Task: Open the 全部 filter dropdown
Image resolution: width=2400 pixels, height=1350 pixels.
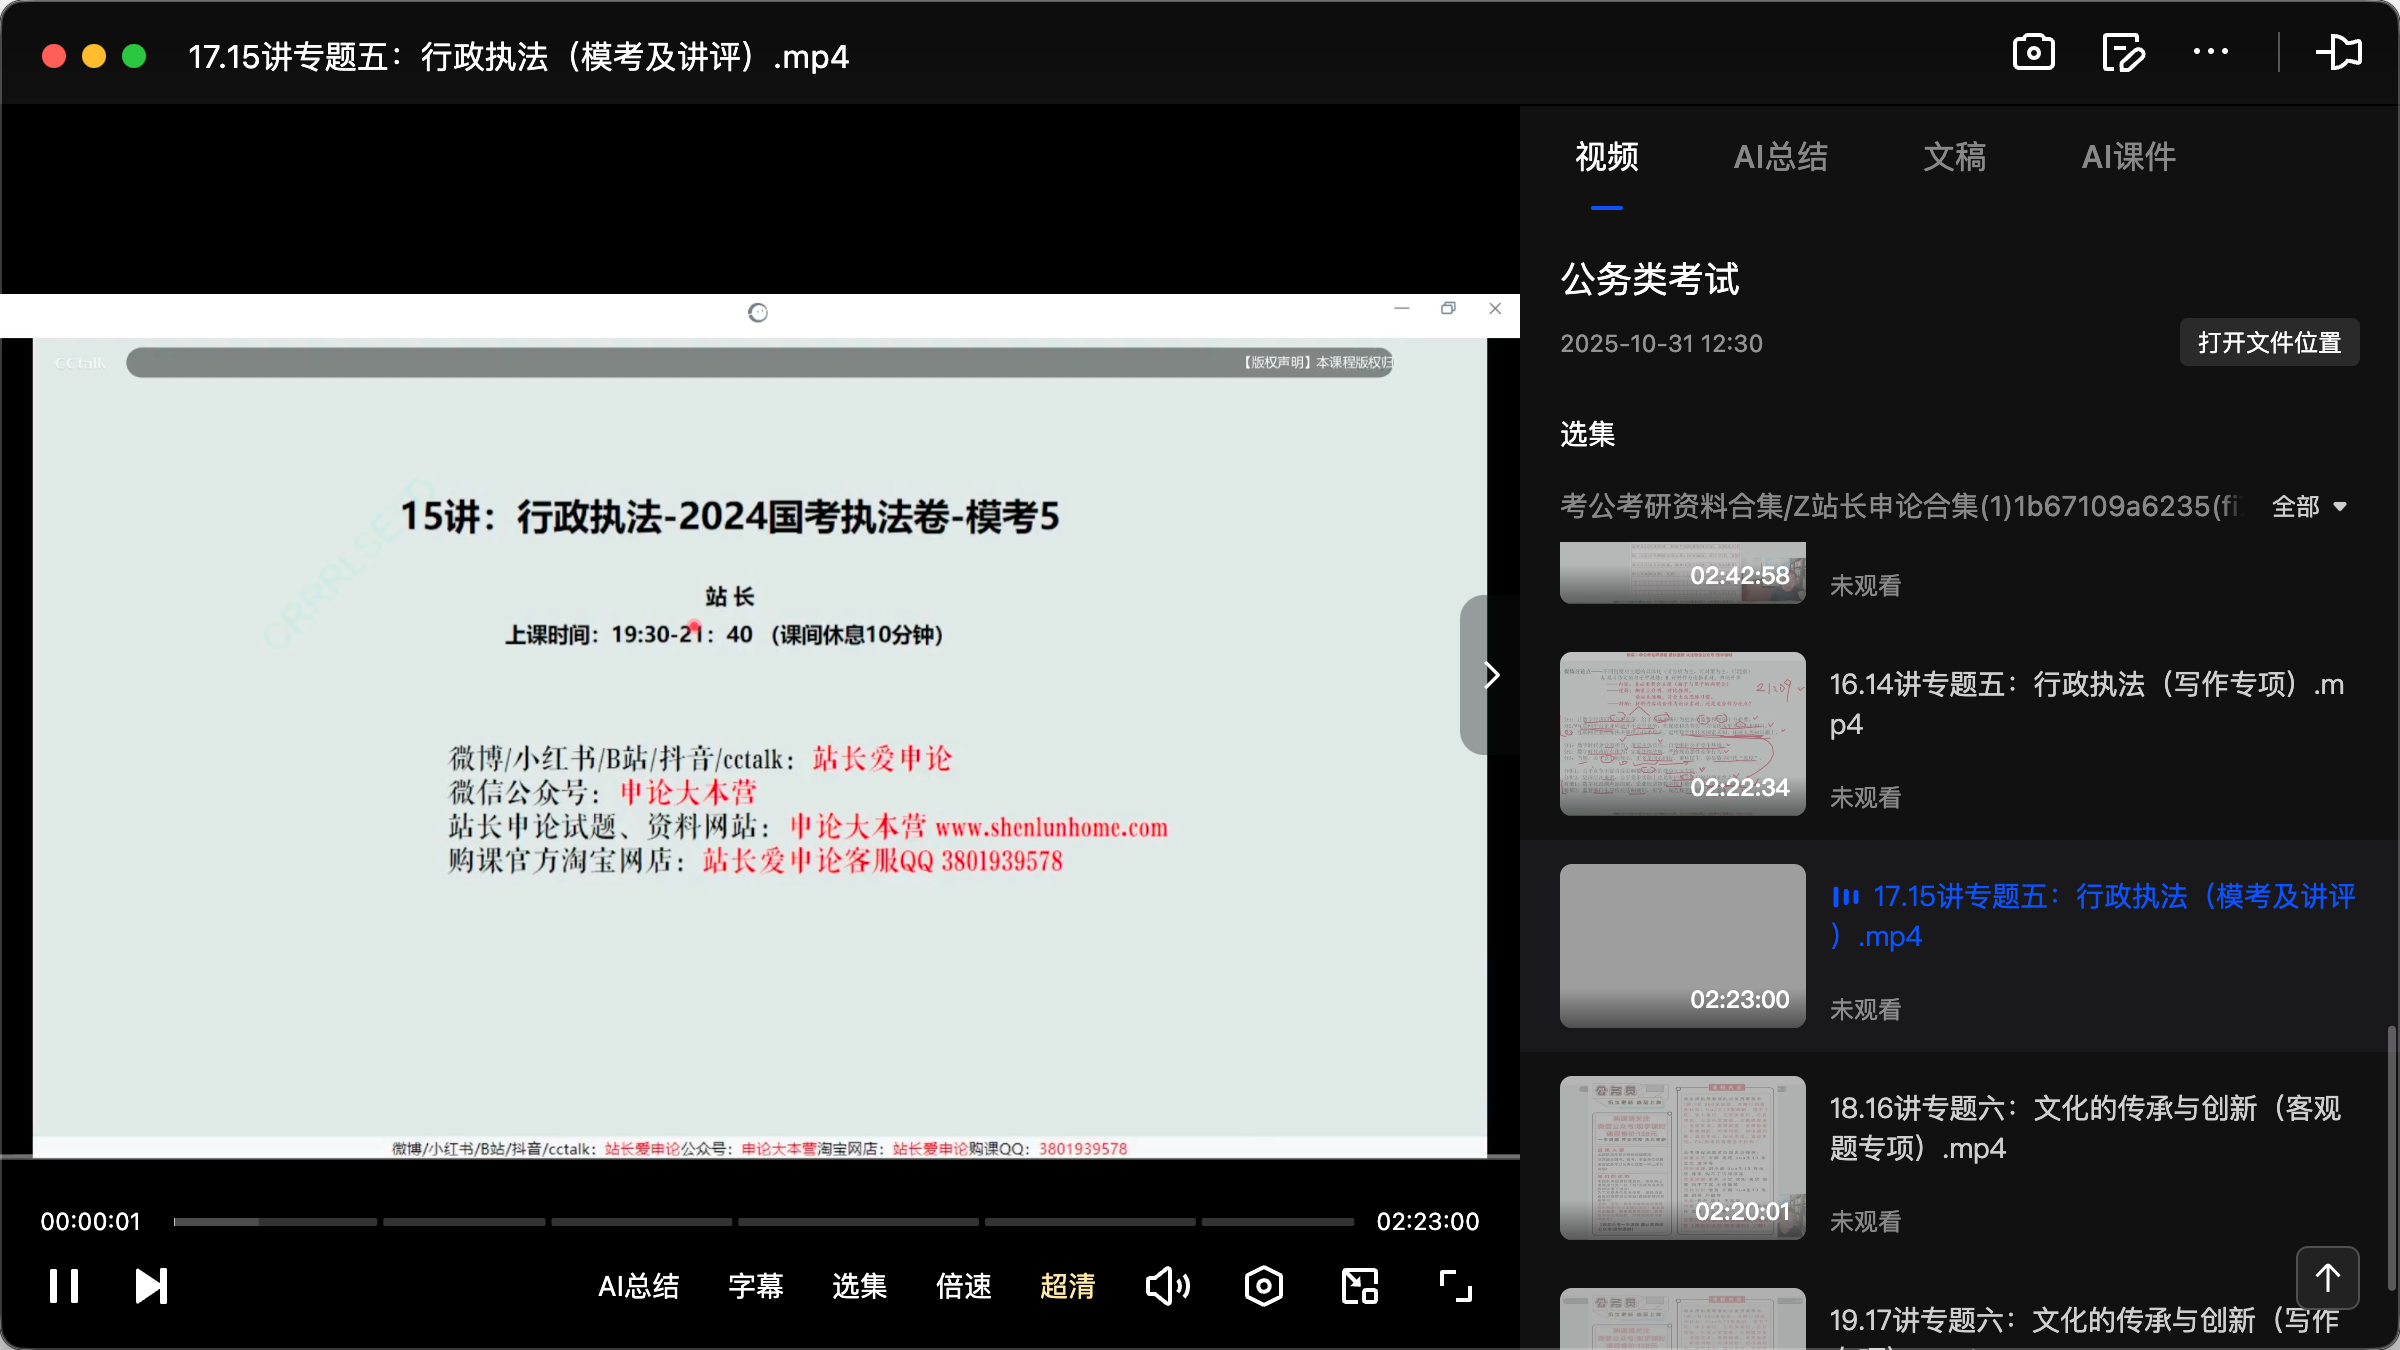Action: 2310,507
